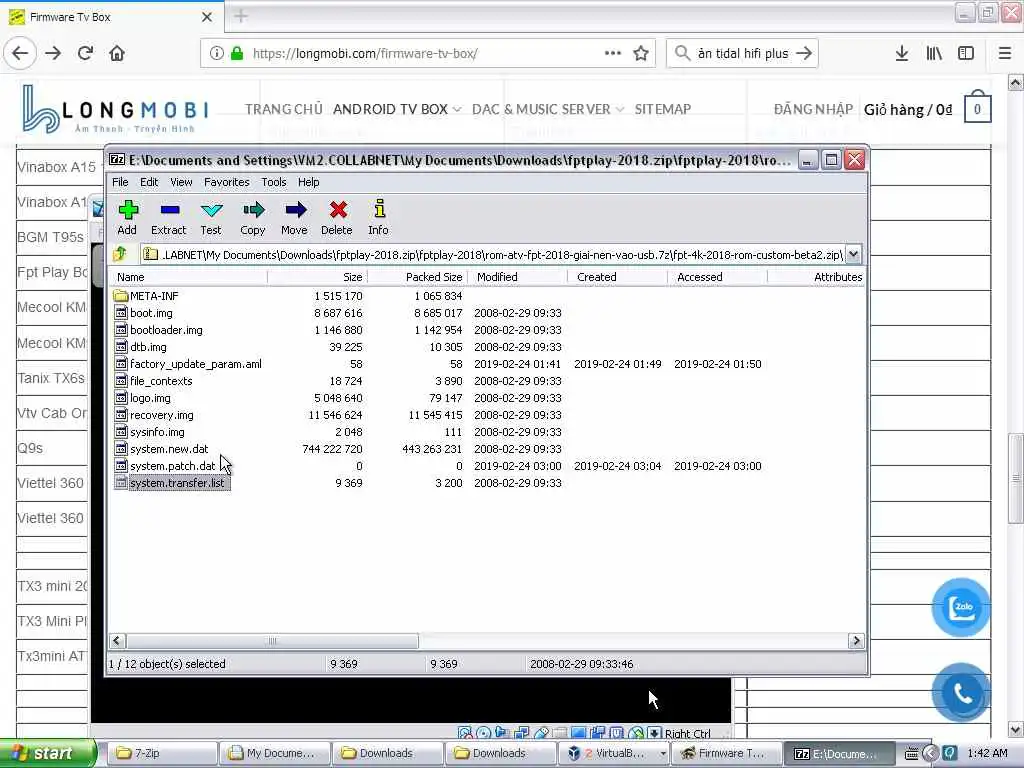Click the LONGMOBI site logo
This screenshot has width=1024, height=768.
[x=115, y=109]
